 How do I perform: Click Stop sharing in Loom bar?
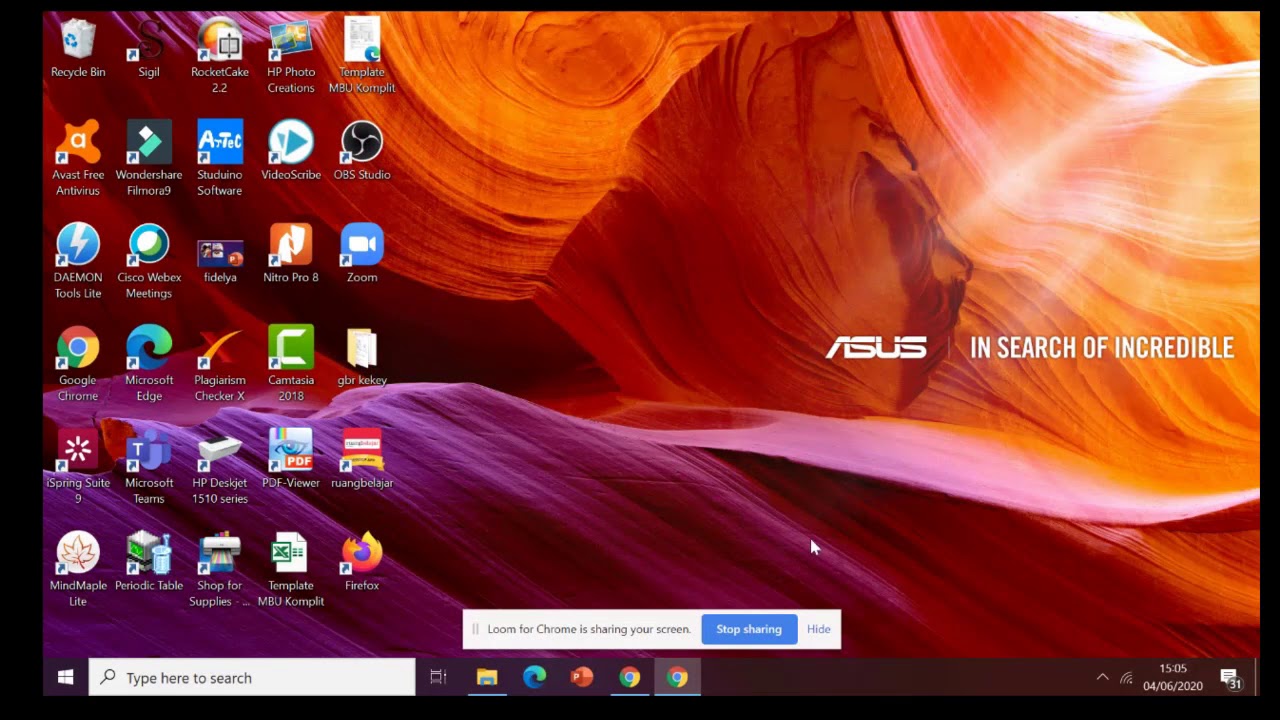click(x=749, y=629)
